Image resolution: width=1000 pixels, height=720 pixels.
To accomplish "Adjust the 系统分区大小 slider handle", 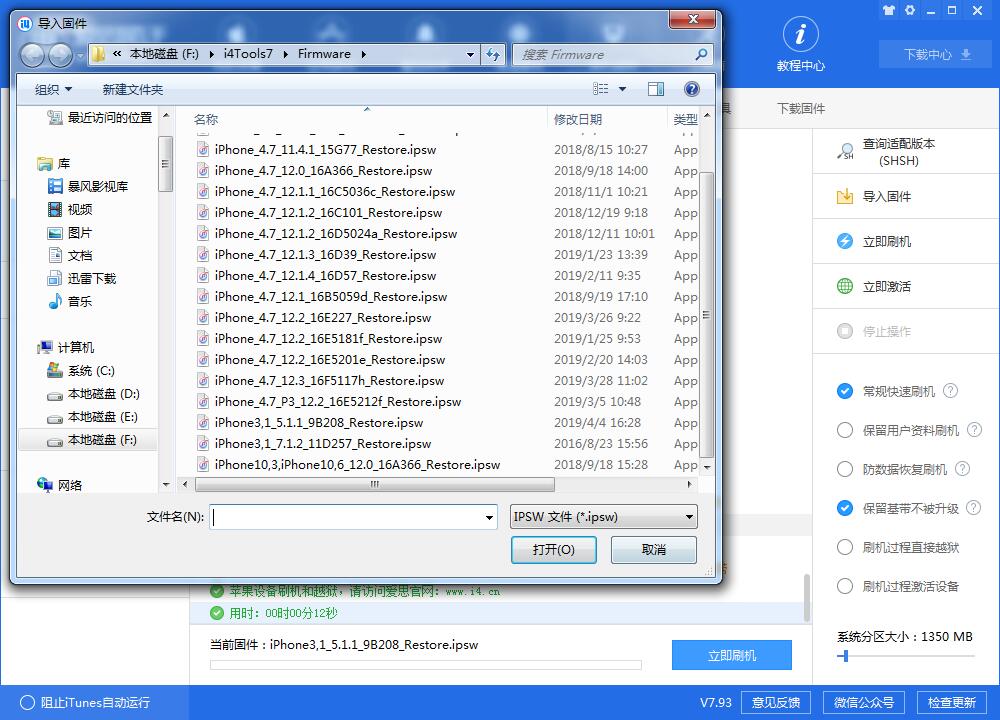I will (844, 656).
